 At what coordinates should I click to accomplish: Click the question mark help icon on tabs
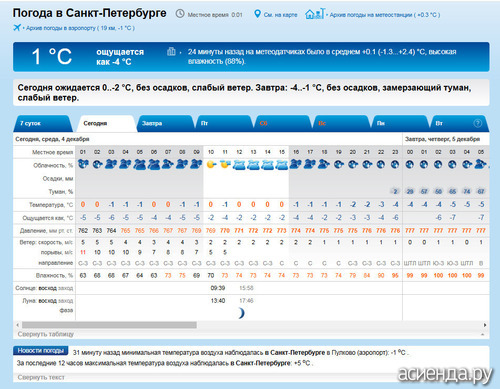477,123
